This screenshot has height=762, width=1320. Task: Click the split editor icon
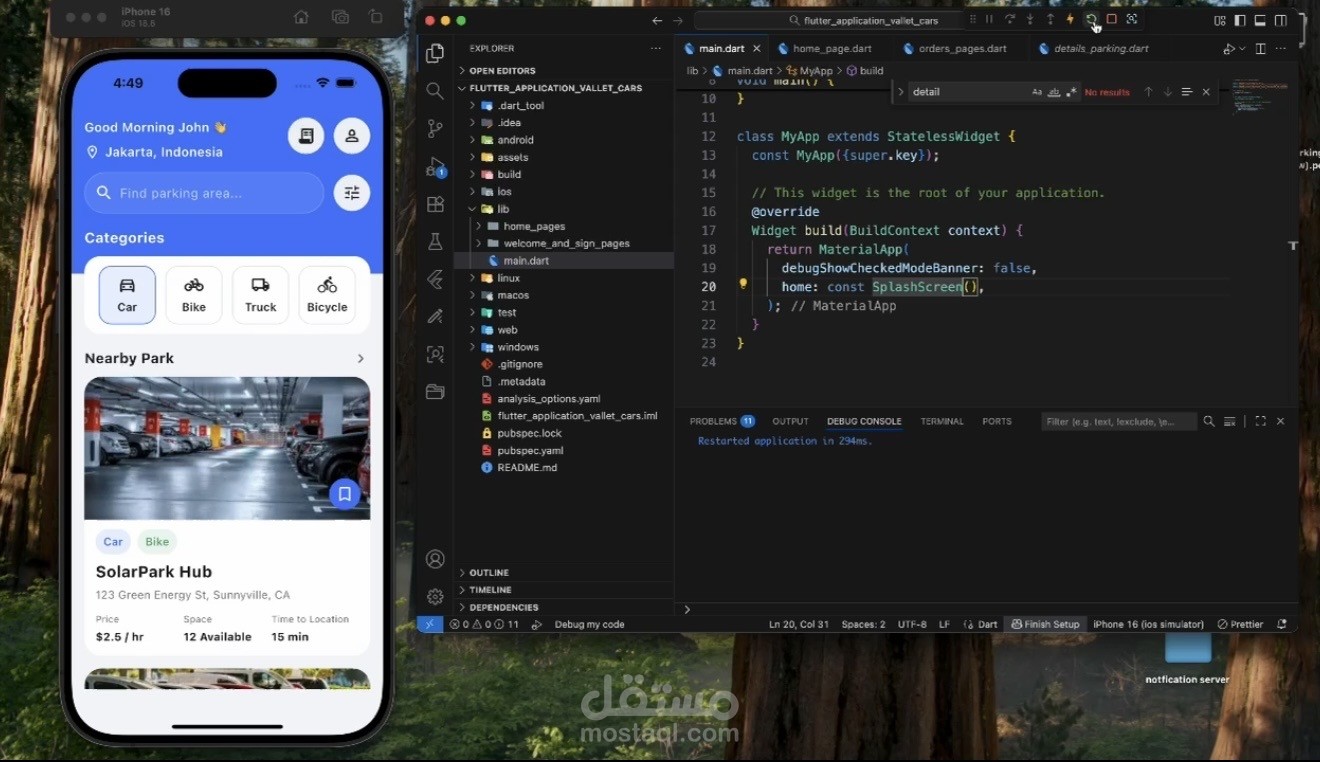[x=1260, y=49]
